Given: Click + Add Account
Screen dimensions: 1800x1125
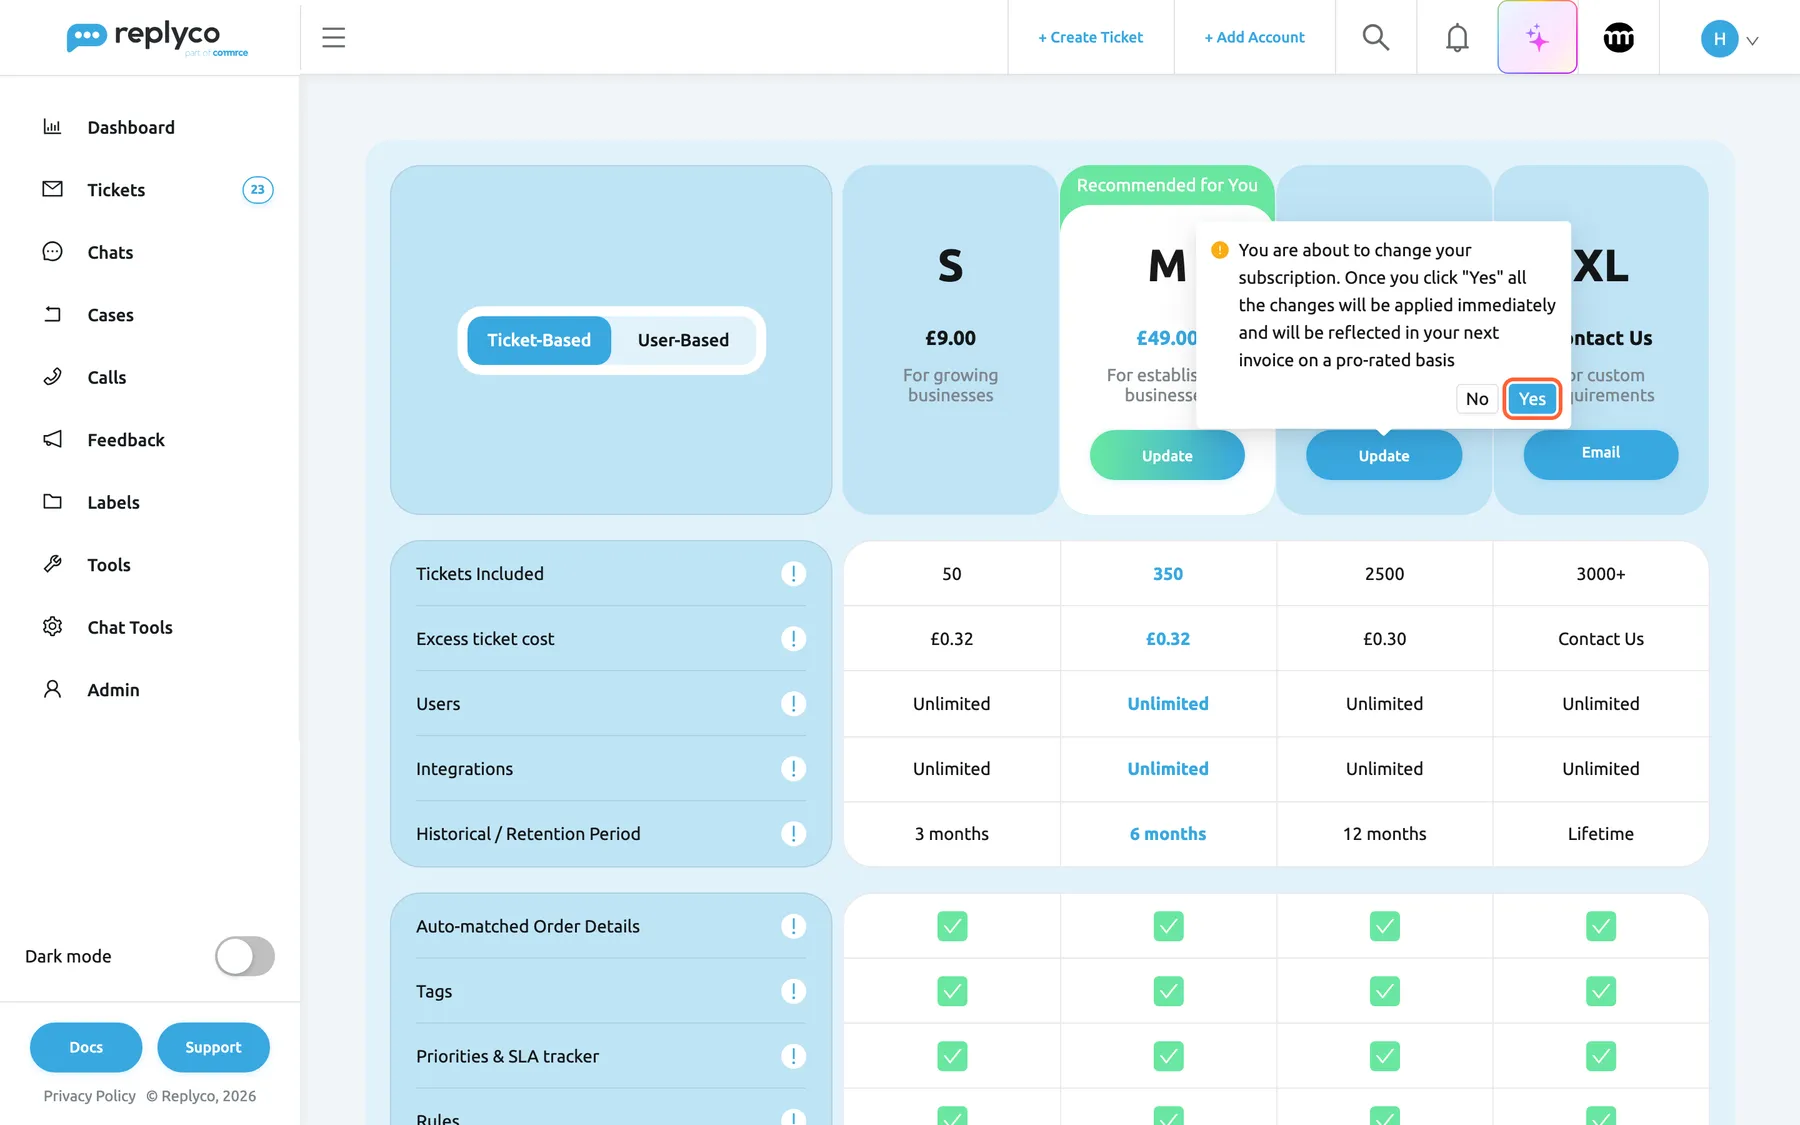Looking at the screenshot, I should pyautogui.click(x=1254, y=38).
